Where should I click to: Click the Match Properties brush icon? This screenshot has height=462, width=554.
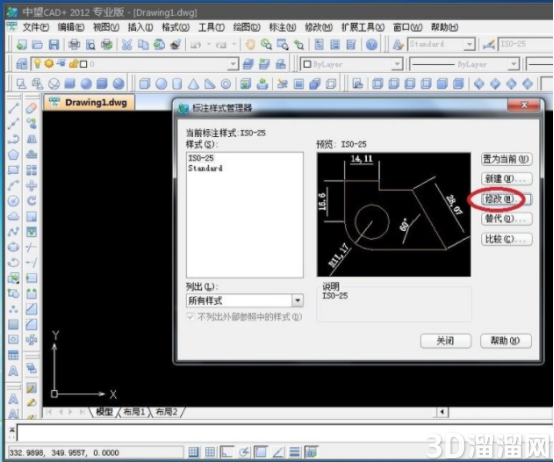(176, 45)
